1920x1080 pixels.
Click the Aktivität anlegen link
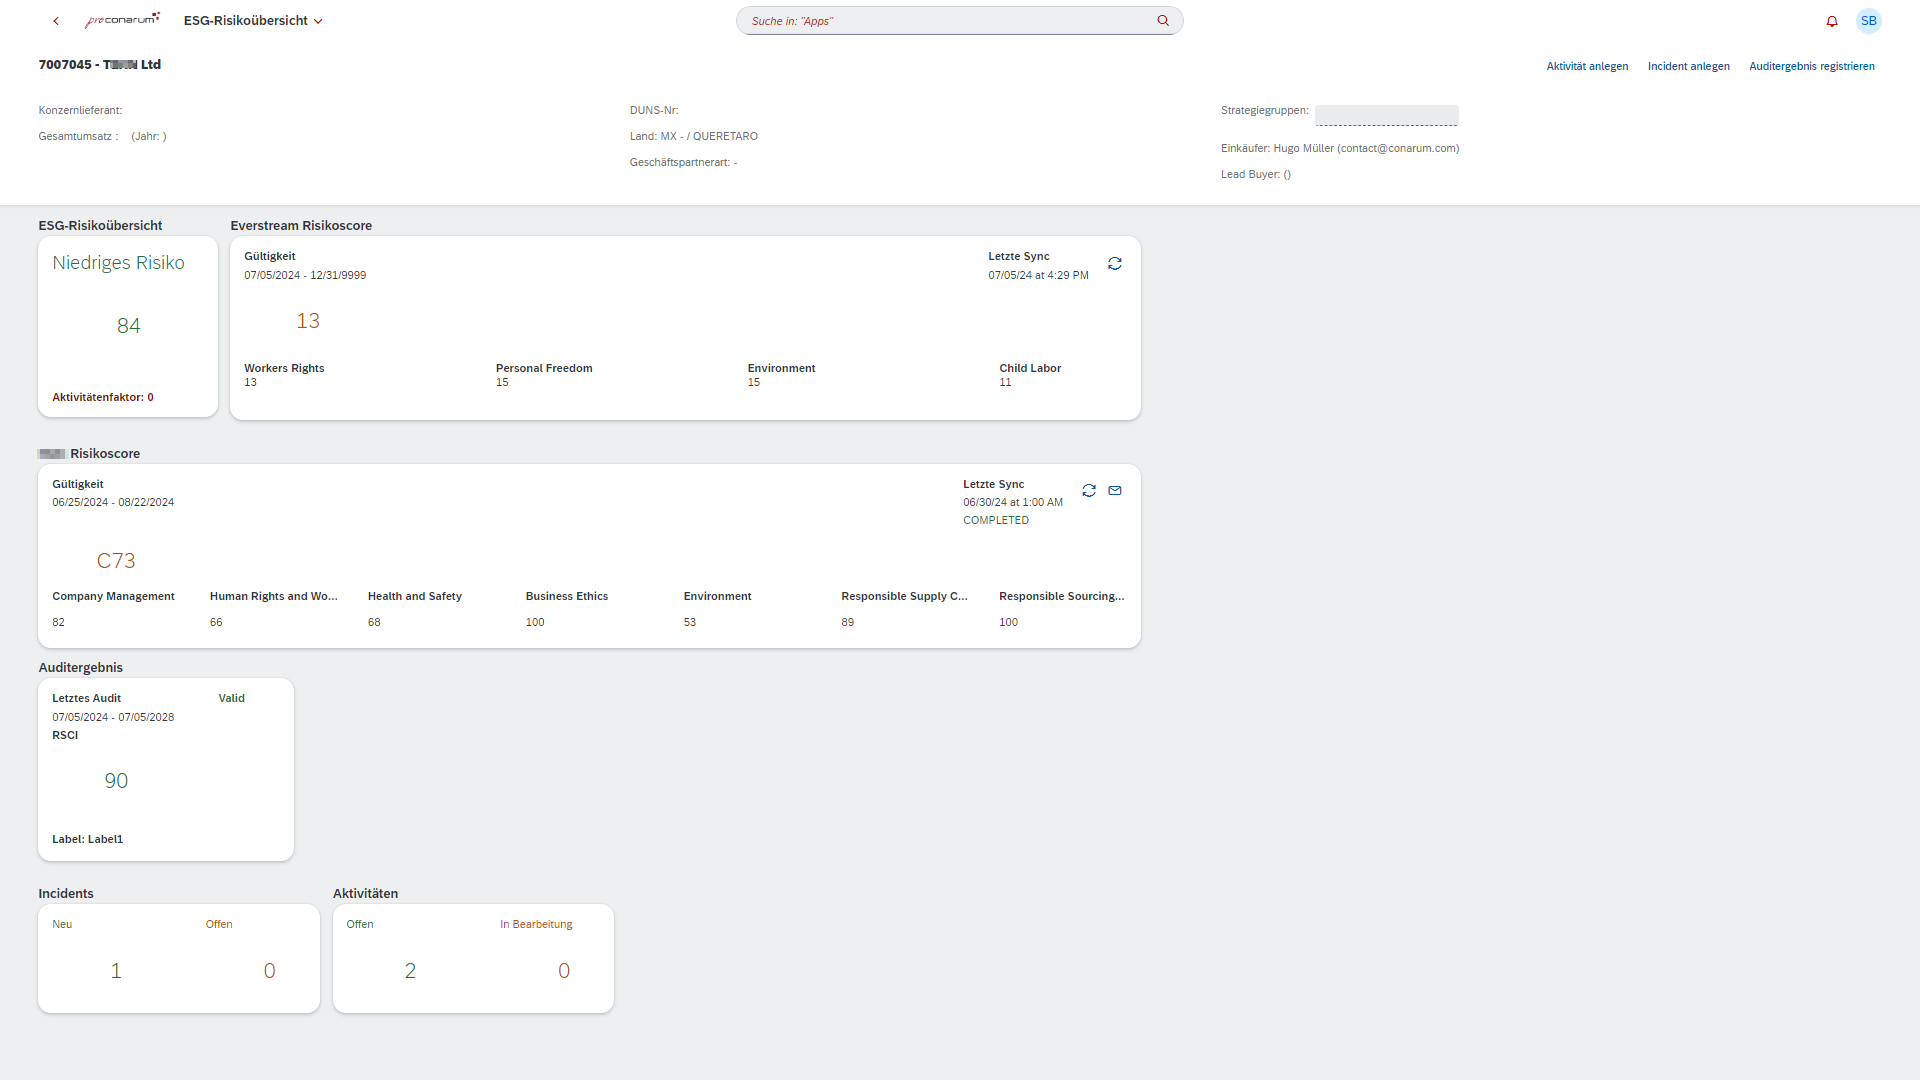click(x=1587, y=66)
